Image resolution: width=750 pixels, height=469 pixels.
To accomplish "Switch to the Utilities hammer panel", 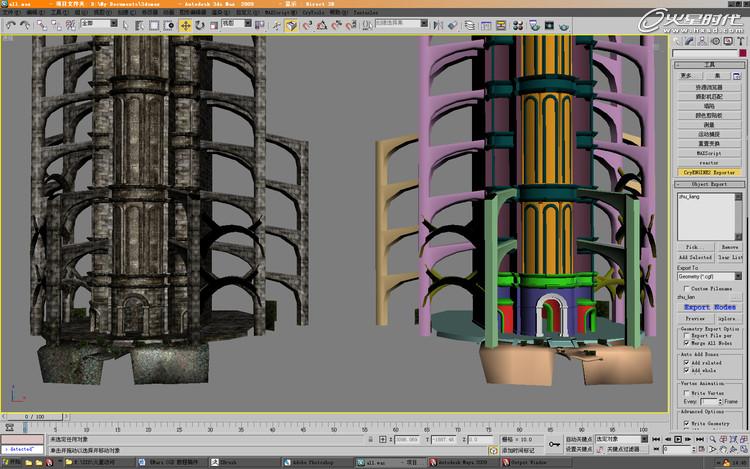I will (x=740, y=41).
